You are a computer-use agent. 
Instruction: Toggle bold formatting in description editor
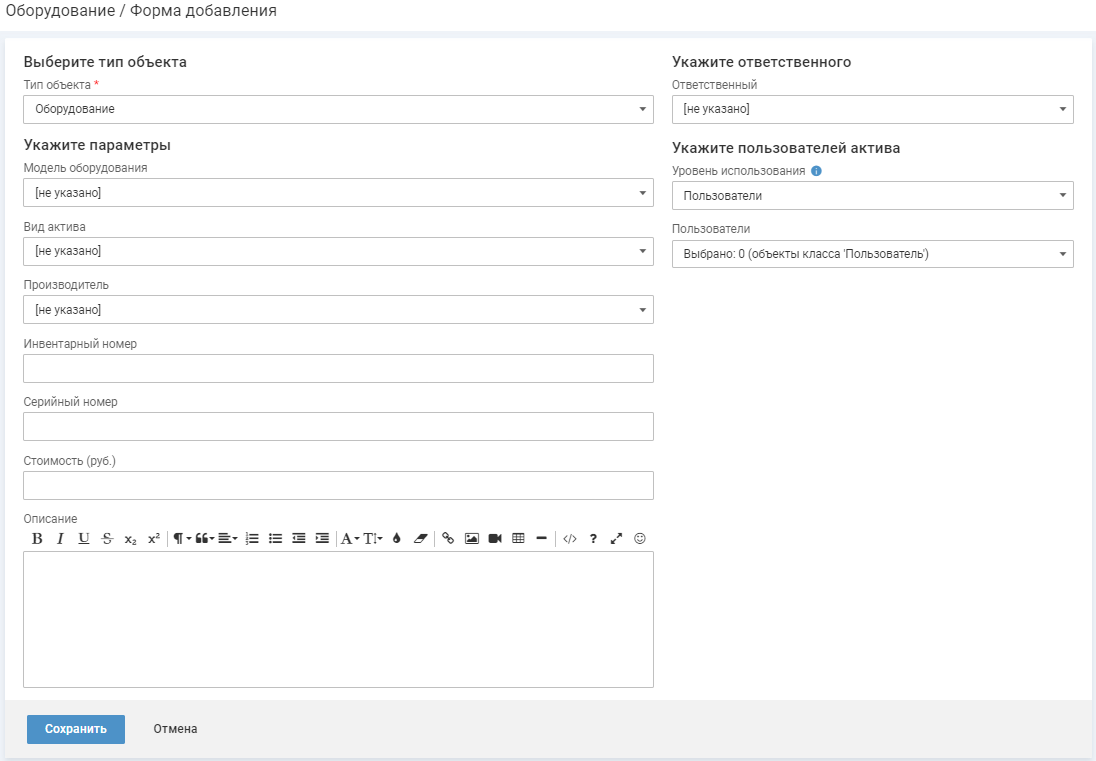(x=37, y=538)
